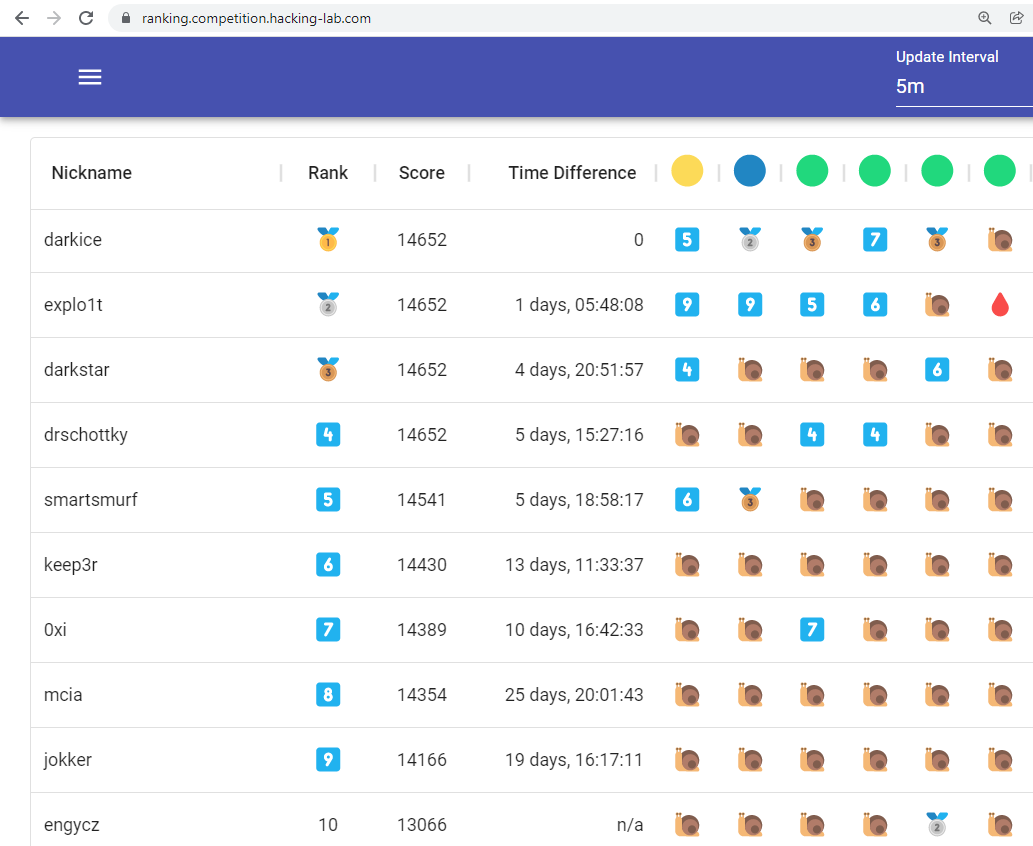Select nickname explo1t
Screen dimensions: 1033x846
pos(73,305)
